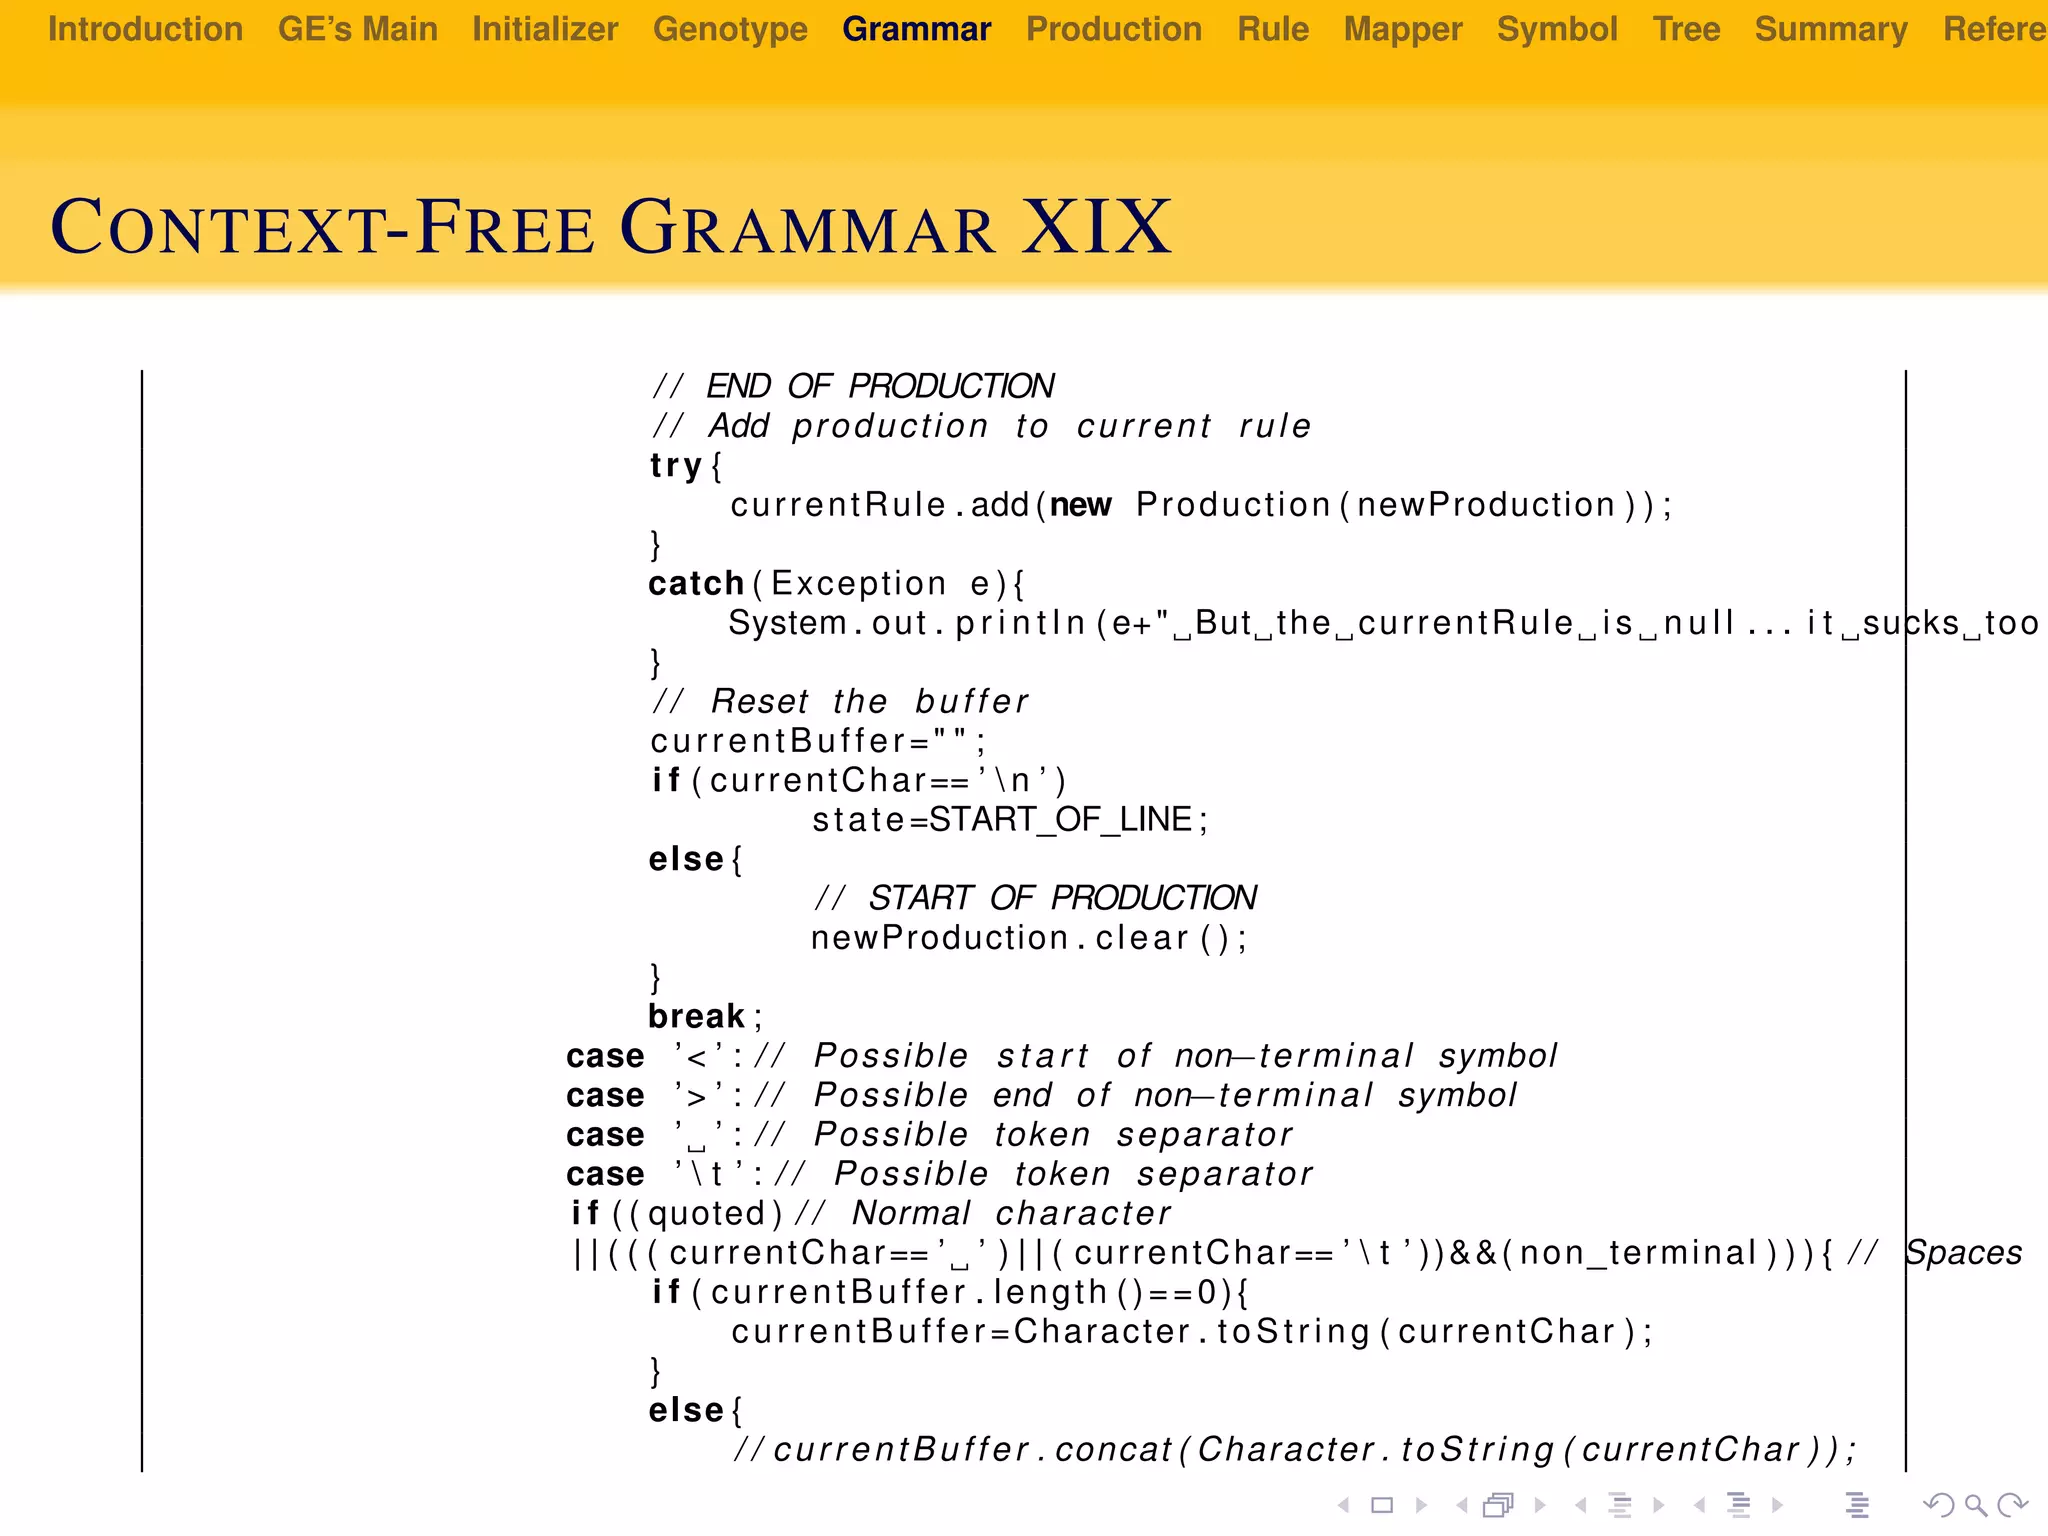Click the 'if(currentBuffer.length()==0){' line
The height and width of the screenshot is (1536, 2048).
950,1292
